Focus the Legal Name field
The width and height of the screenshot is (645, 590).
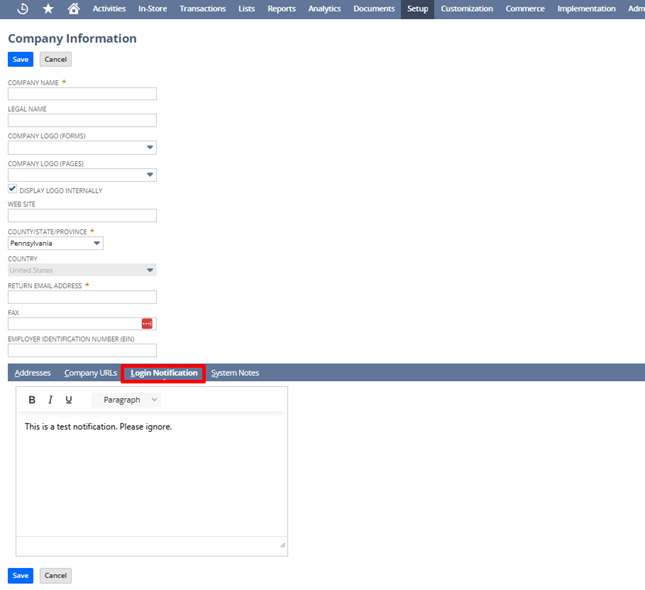pyautogui.click(x=82, y=120)
